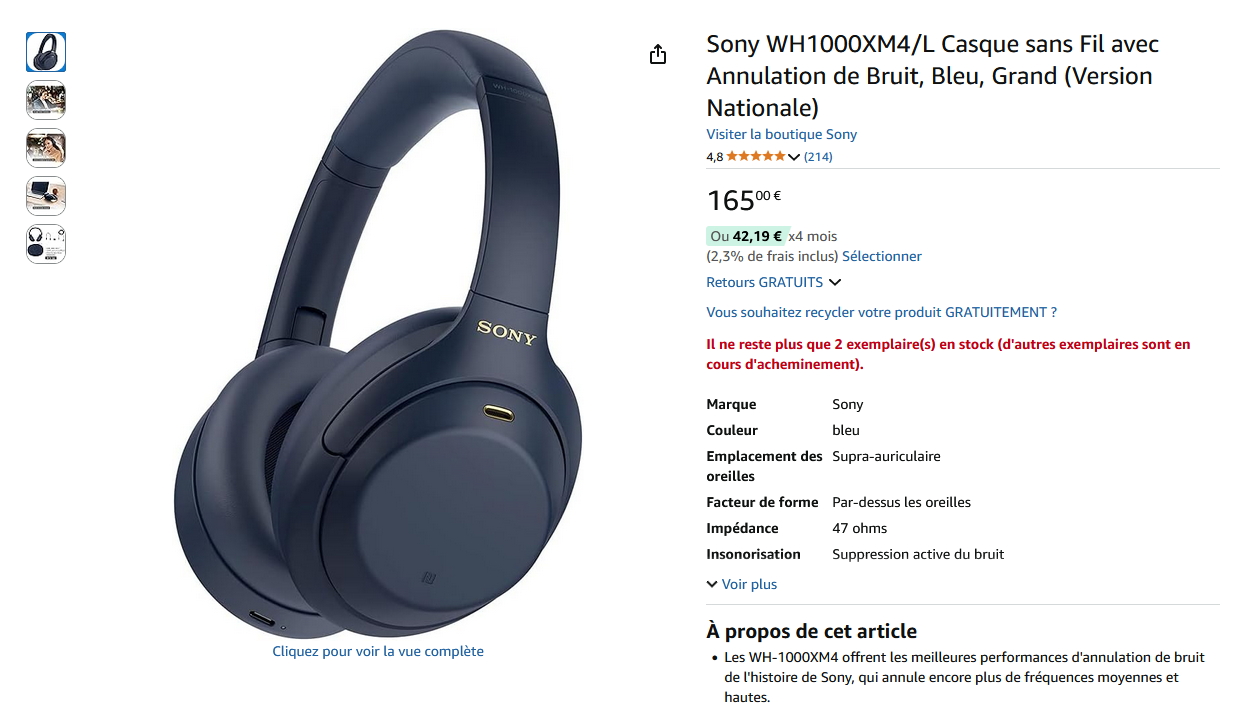
Task: Expand the Retours GRATUITS chevron
Action: pyautogui.click(x=835, y=283)
